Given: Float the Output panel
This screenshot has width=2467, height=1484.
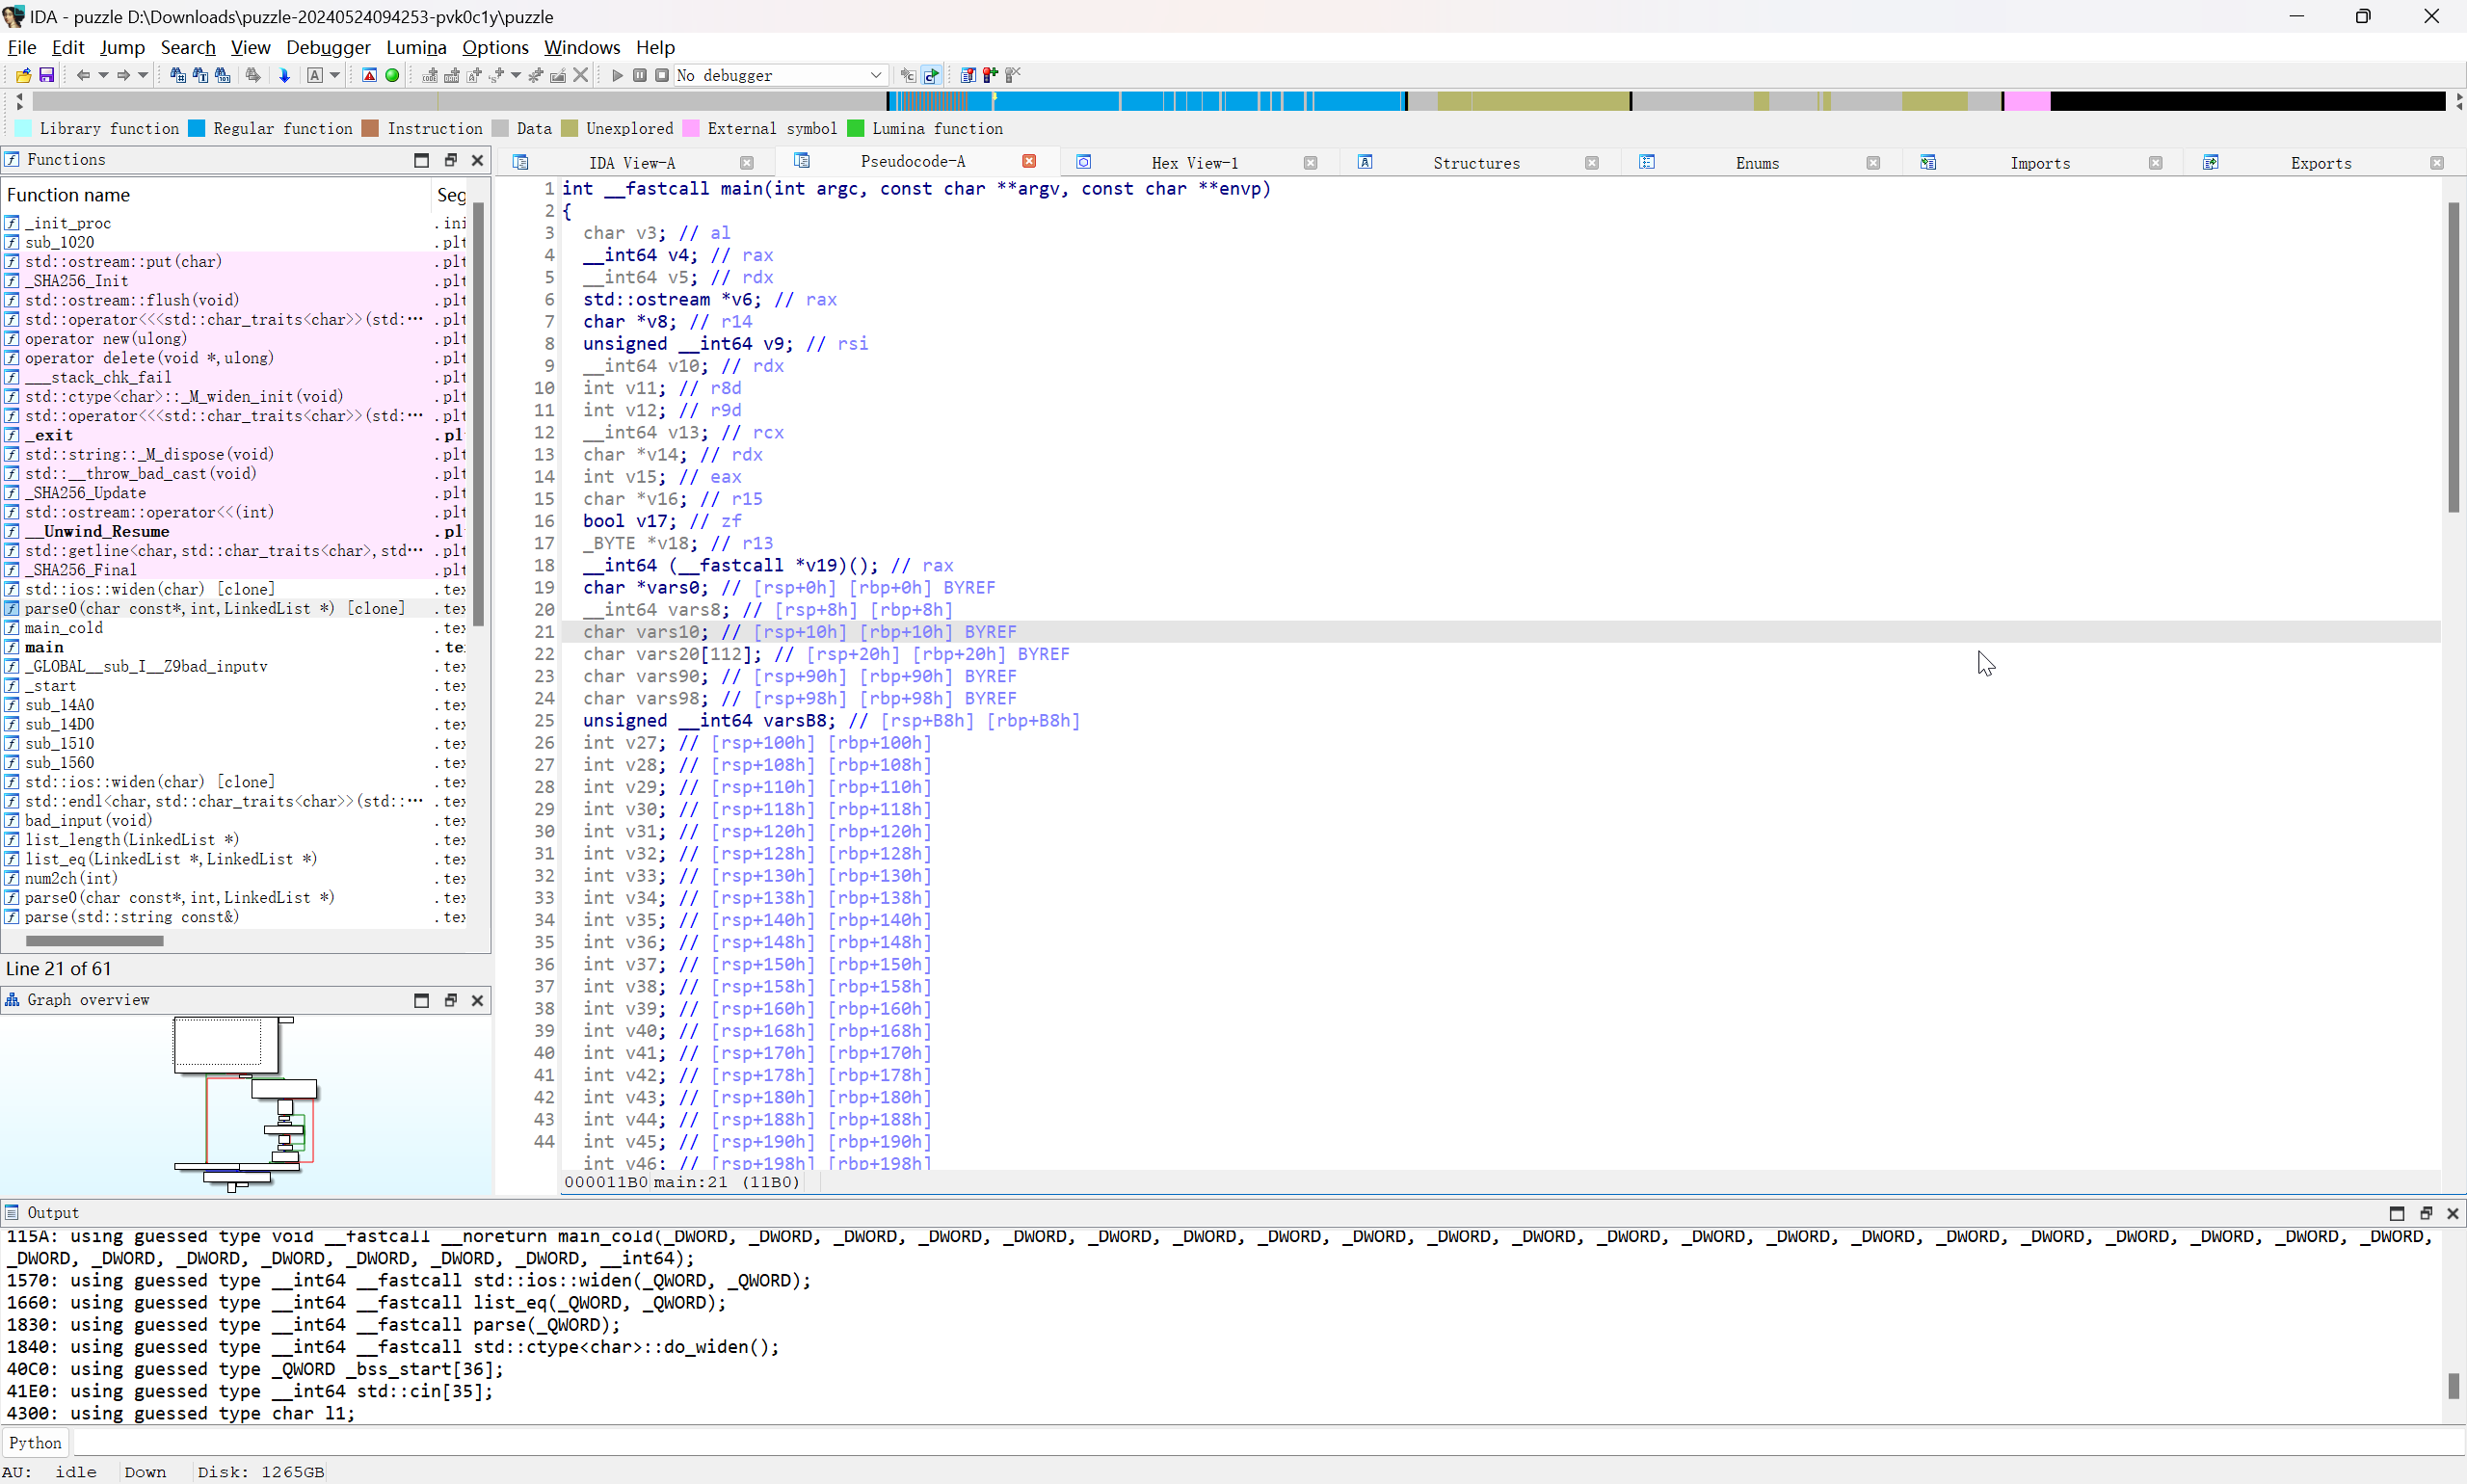Looking at the screenshot, I should (x=2425, y=1213).
